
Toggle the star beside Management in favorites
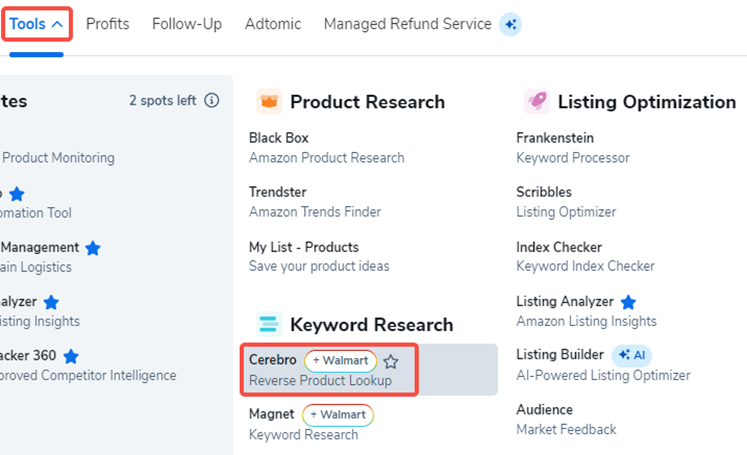93,248
